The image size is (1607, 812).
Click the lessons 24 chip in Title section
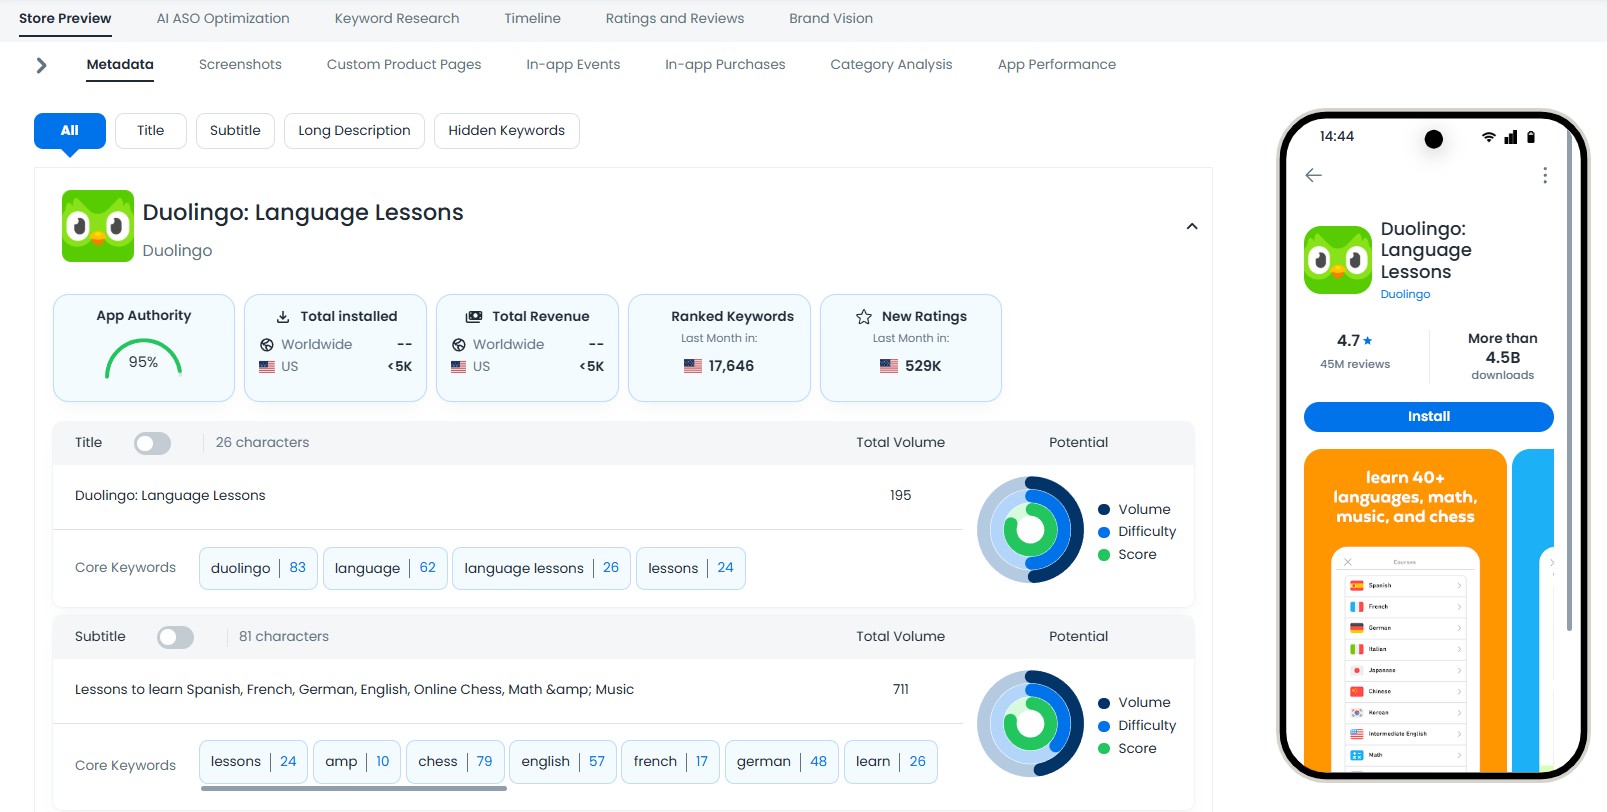tap(691, 568)
